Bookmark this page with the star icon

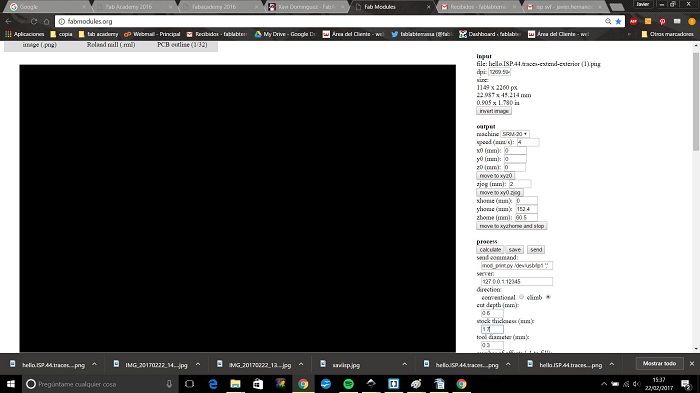click(x=618, y=21)
